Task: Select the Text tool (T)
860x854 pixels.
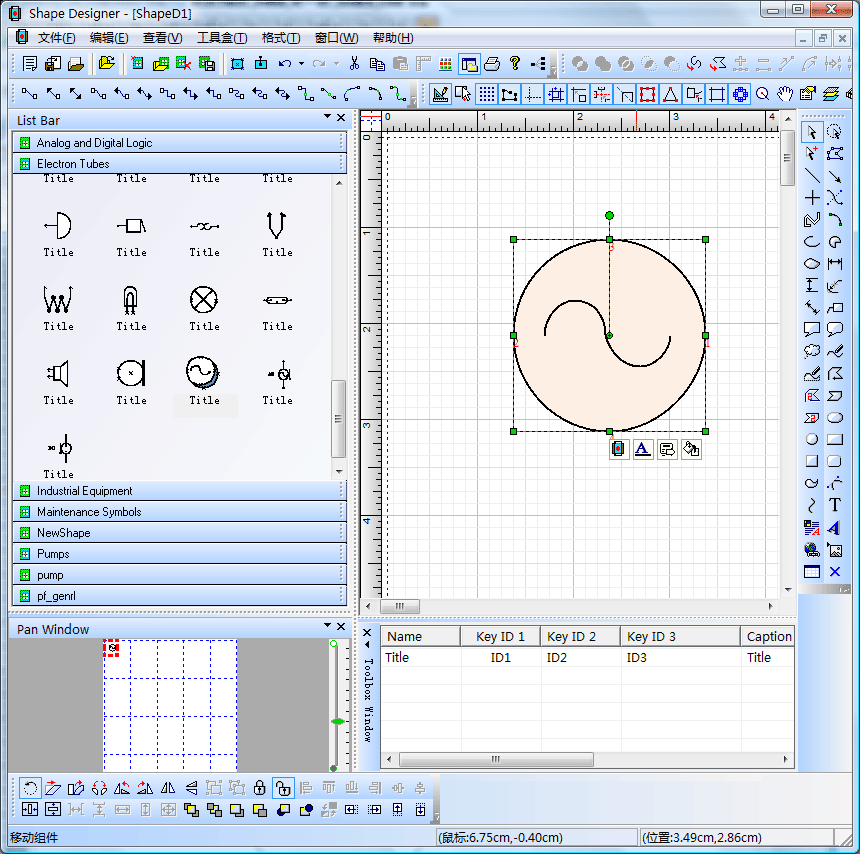Action: (x=835, y=506)
